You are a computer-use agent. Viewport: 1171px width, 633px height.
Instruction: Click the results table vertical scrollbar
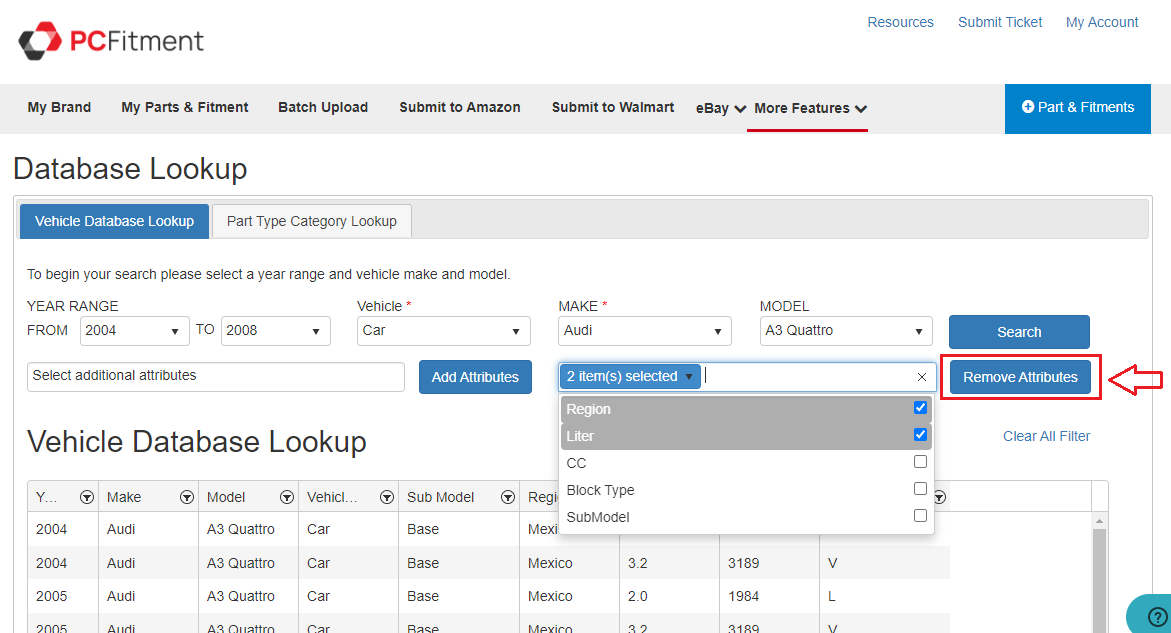coord(1099,570)
